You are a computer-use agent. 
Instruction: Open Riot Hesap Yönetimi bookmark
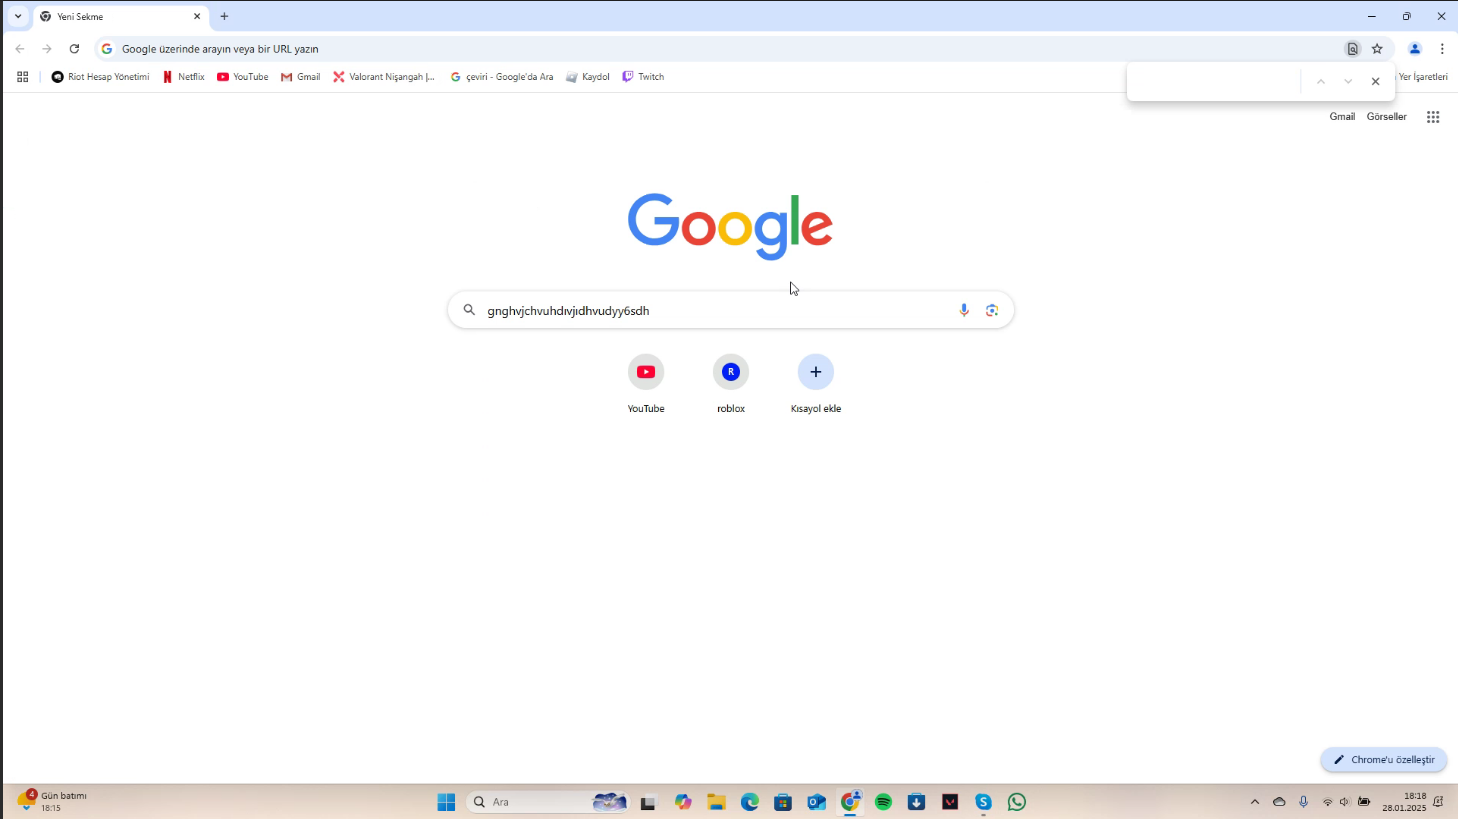click(x=100, y=77)
